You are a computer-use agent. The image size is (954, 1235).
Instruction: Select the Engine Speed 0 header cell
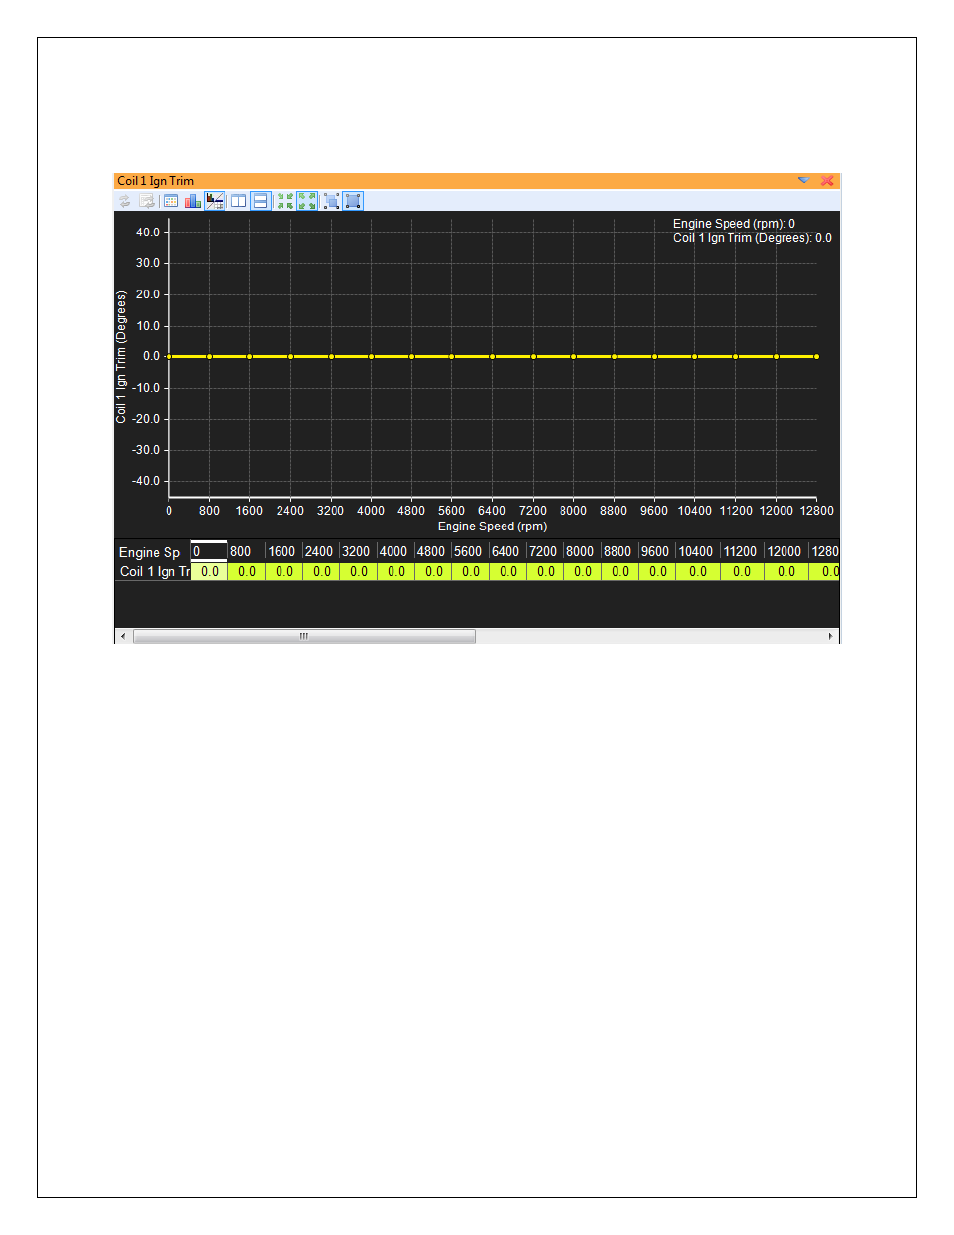point(209,551)
